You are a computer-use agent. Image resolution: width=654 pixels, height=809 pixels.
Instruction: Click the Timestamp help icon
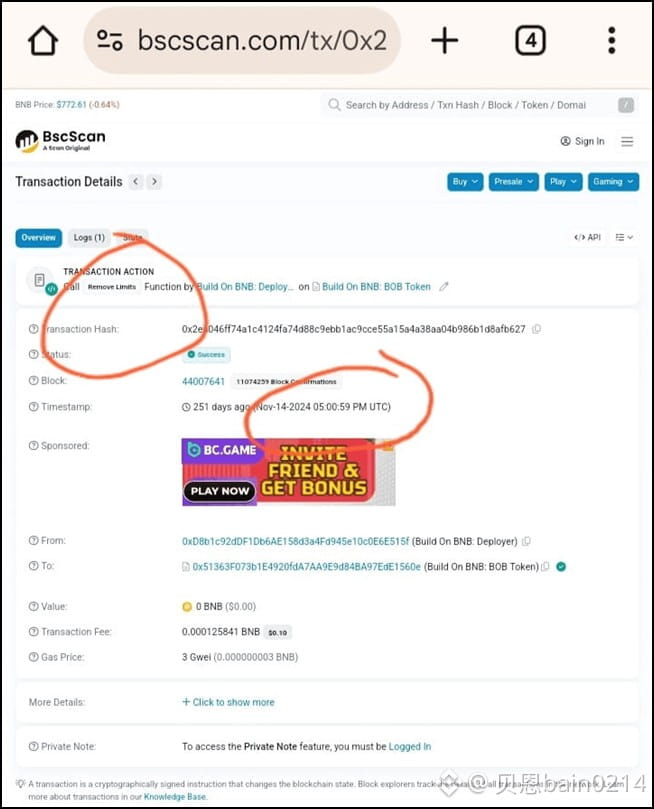pyautogui.click(x=34, y=407)
